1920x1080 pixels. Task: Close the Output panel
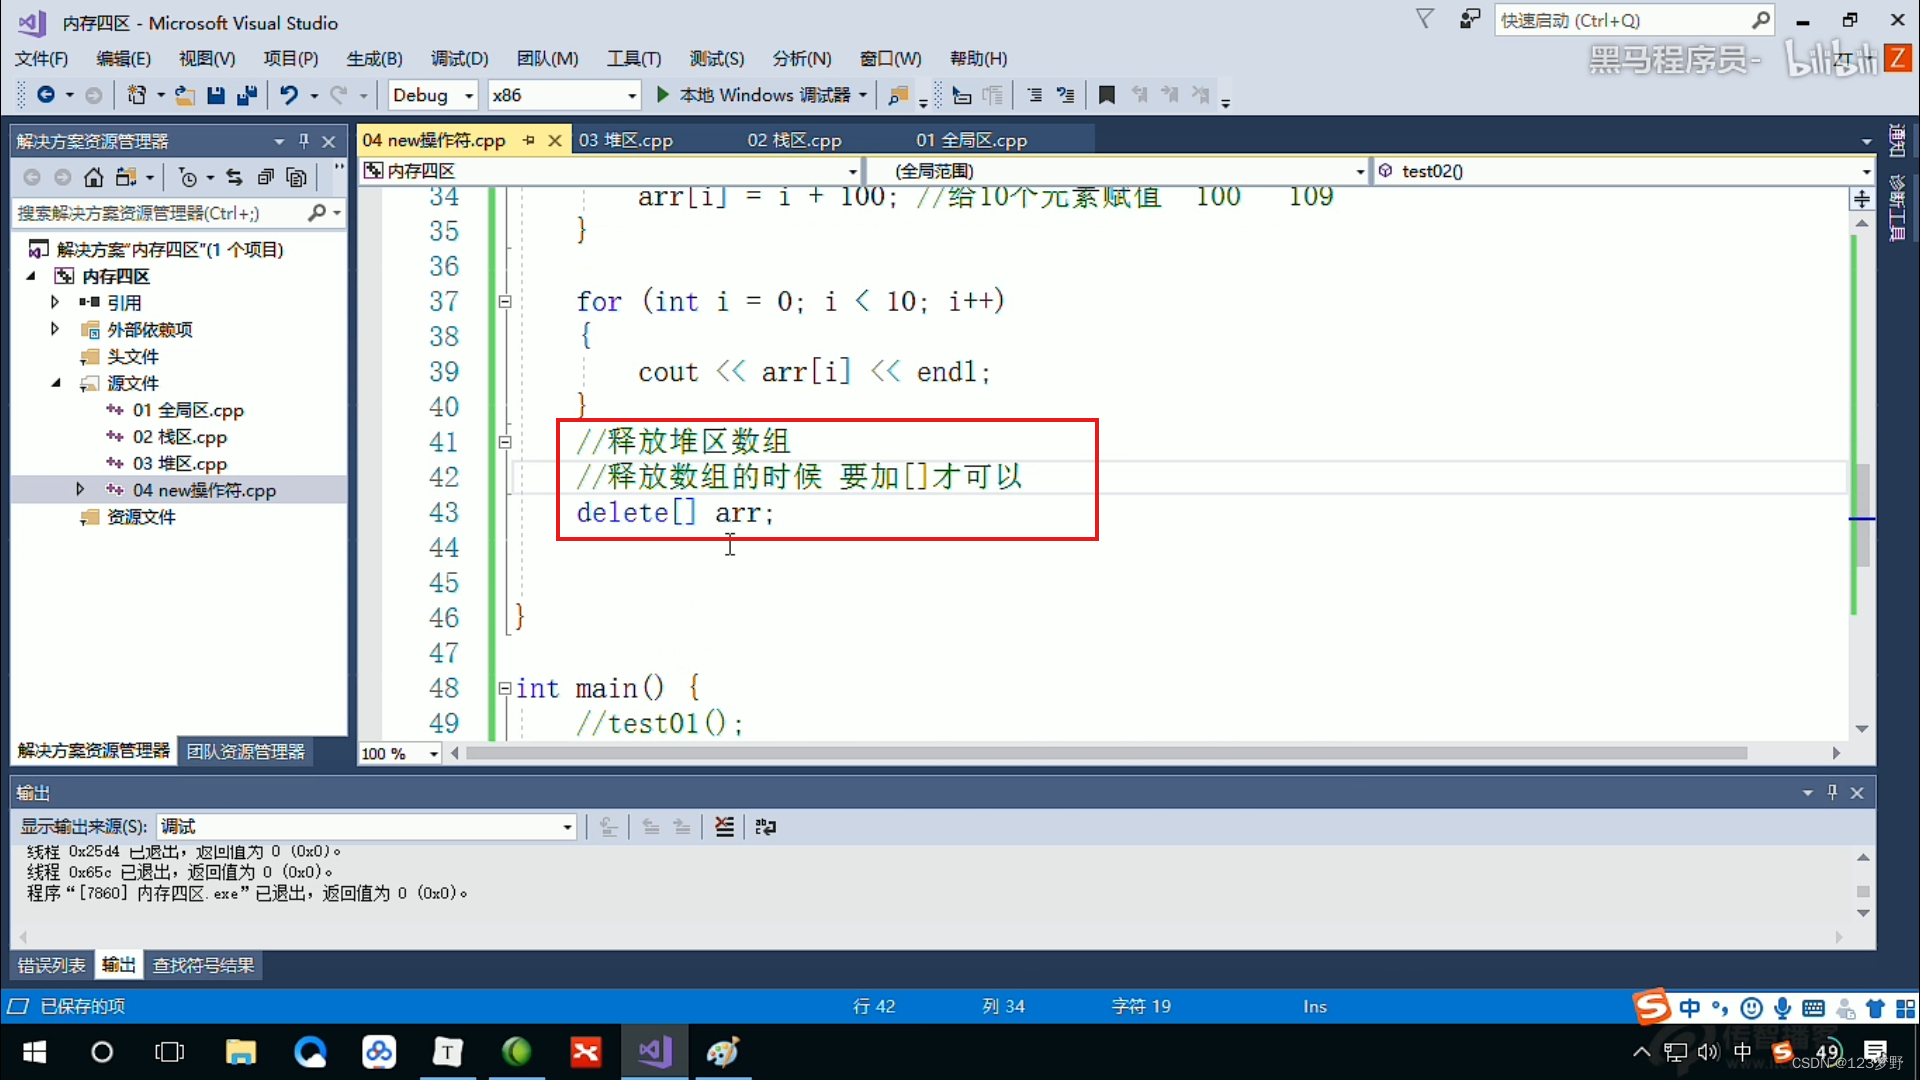coord(1857,792)
